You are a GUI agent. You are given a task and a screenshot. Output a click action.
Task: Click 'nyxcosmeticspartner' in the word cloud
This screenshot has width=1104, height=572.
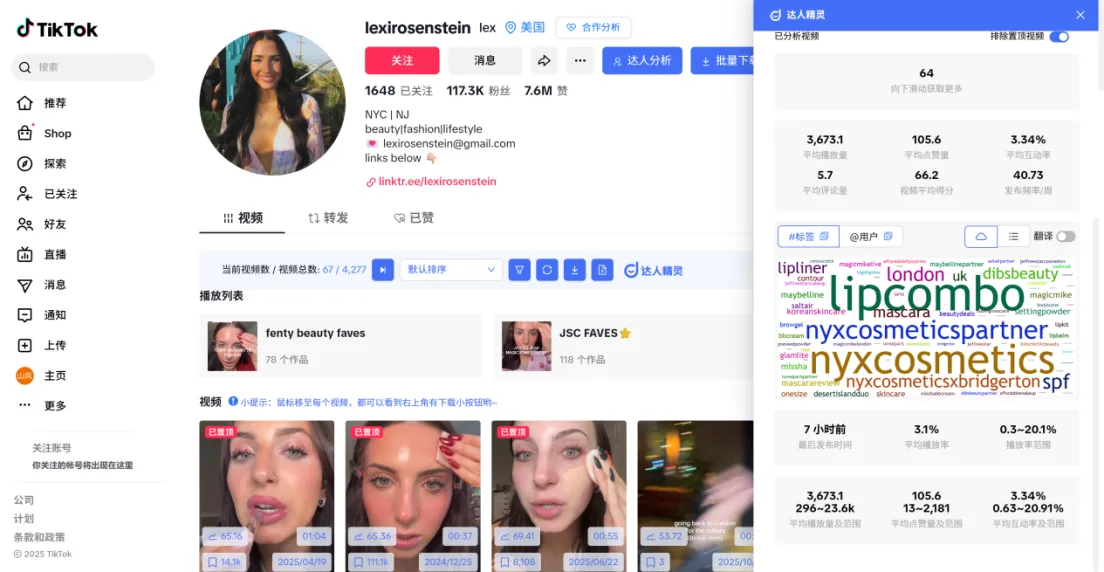point(927,330)
